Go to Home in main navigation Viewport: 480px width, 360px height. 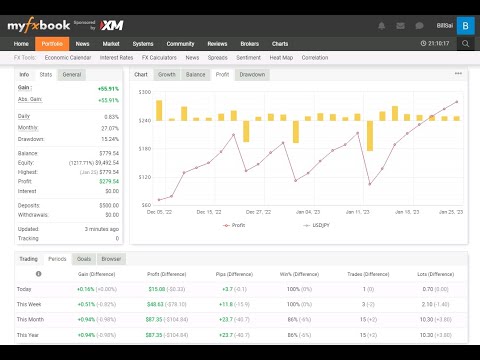(21, 44)
